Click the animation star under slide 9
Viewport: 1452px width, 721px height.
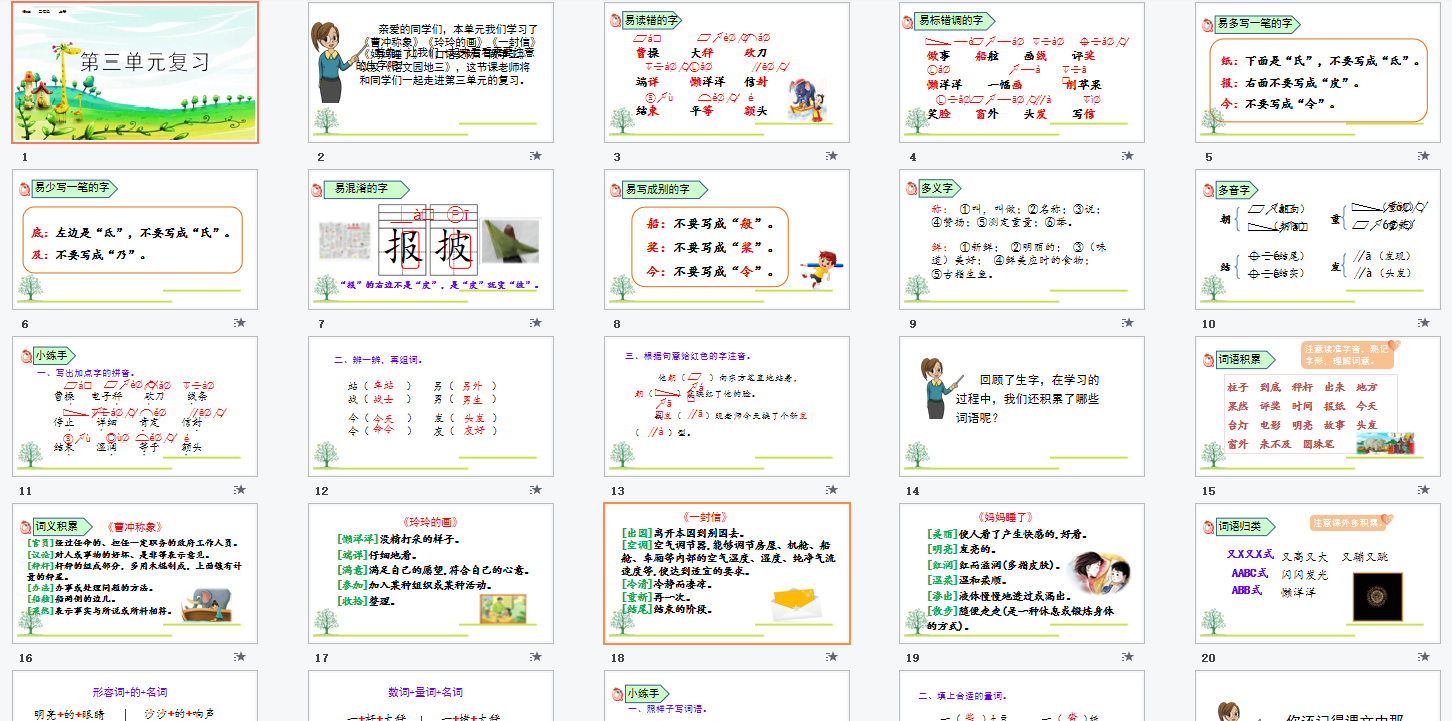[x=1127, y=323]
